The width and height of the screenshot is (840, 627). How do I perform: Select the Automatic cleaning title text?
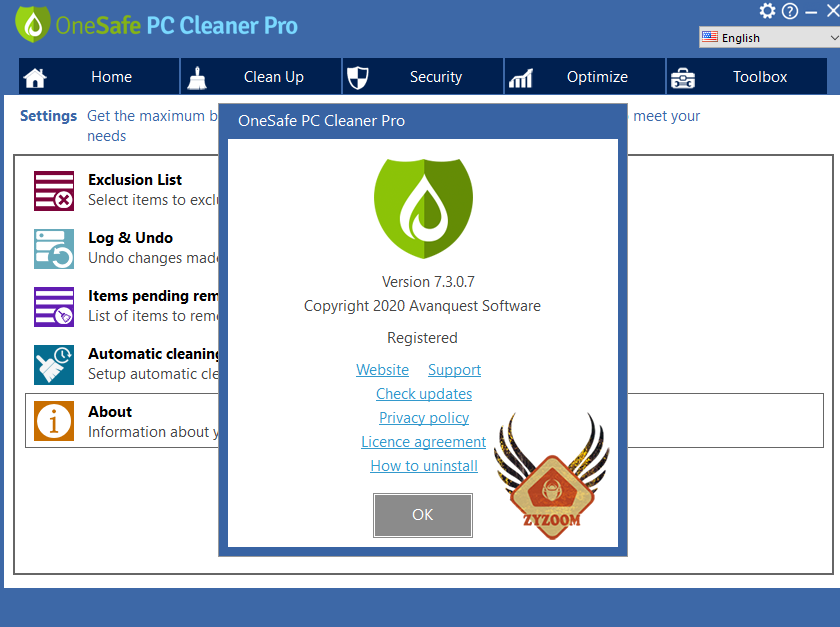154,354
